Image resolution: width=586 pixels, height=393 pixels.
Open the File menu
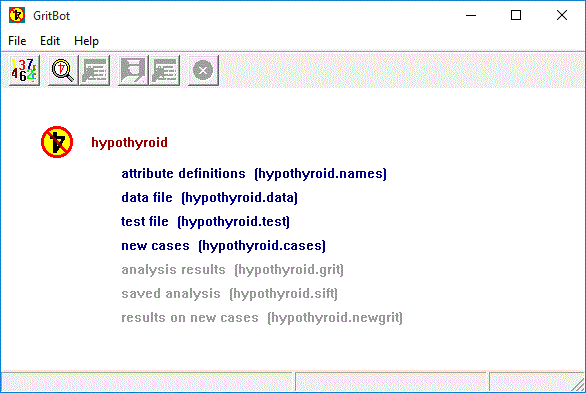17,41
